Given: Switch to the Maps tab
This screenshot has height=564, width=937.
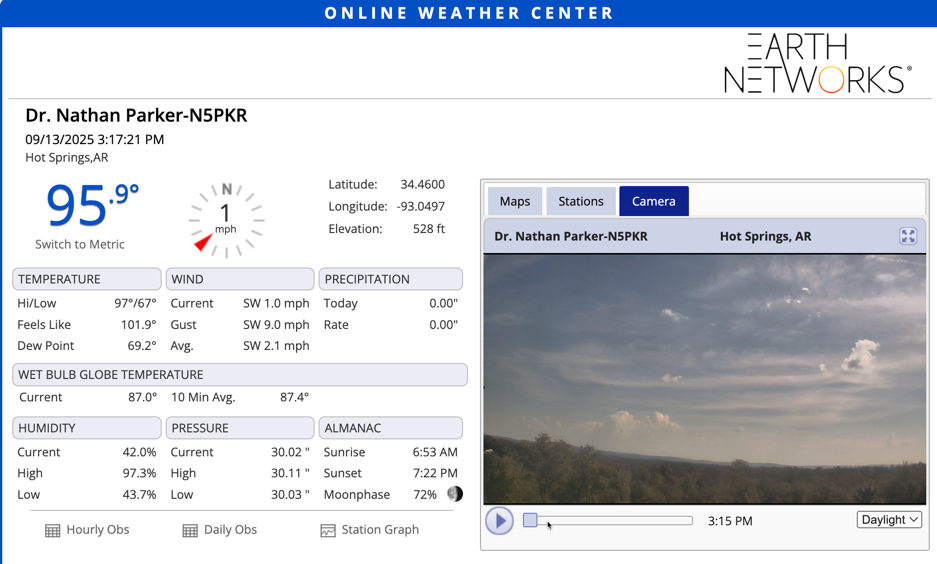Looking at the screenshot, I should click(515, 201).
